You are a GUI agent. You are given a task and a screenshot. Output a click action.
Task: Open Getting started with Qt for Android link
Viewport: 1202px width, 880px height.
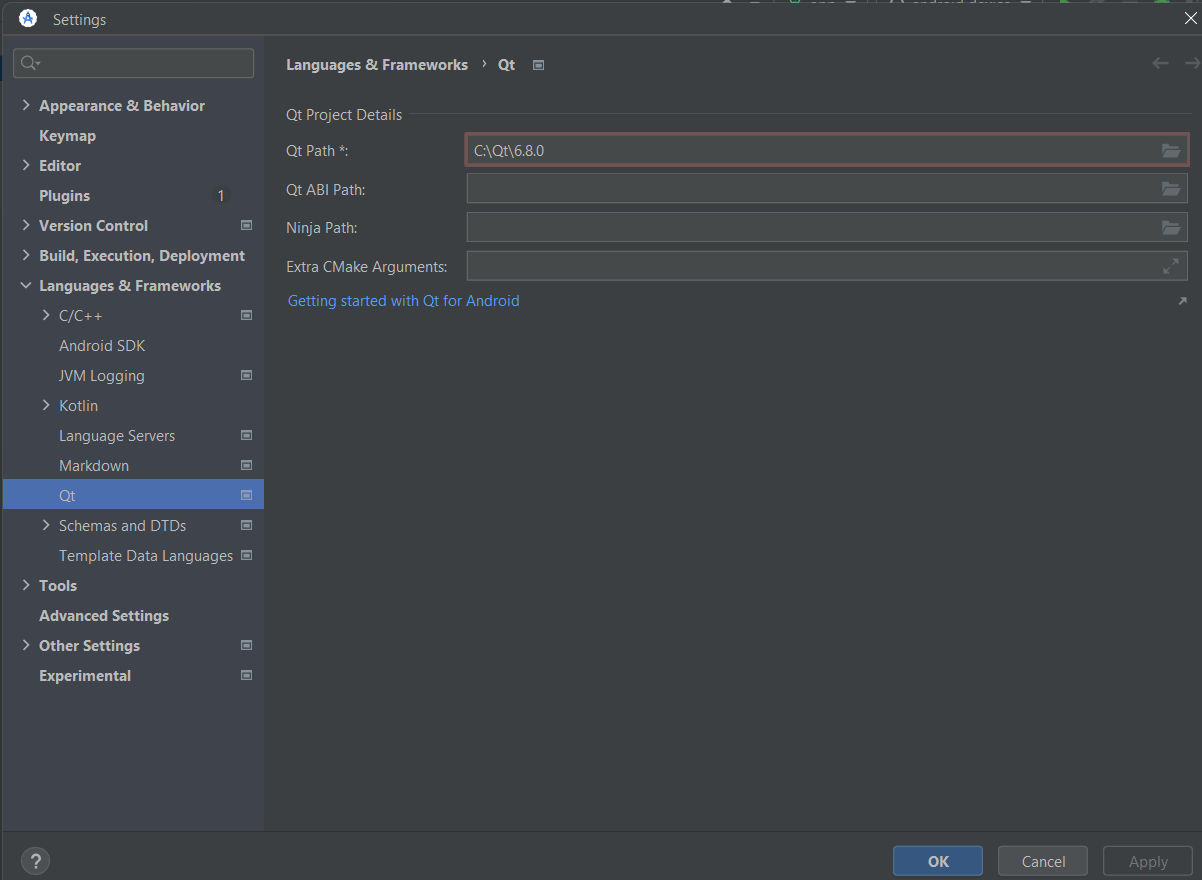(x=403, y=301)
